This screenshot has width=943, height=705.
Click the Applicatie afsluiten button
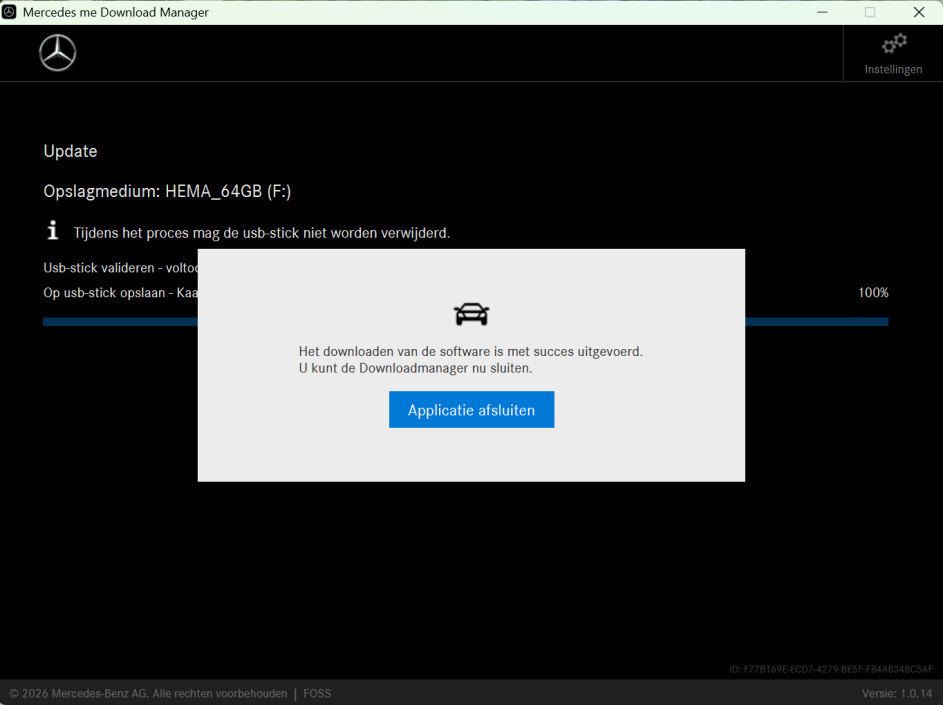[472, 410]
